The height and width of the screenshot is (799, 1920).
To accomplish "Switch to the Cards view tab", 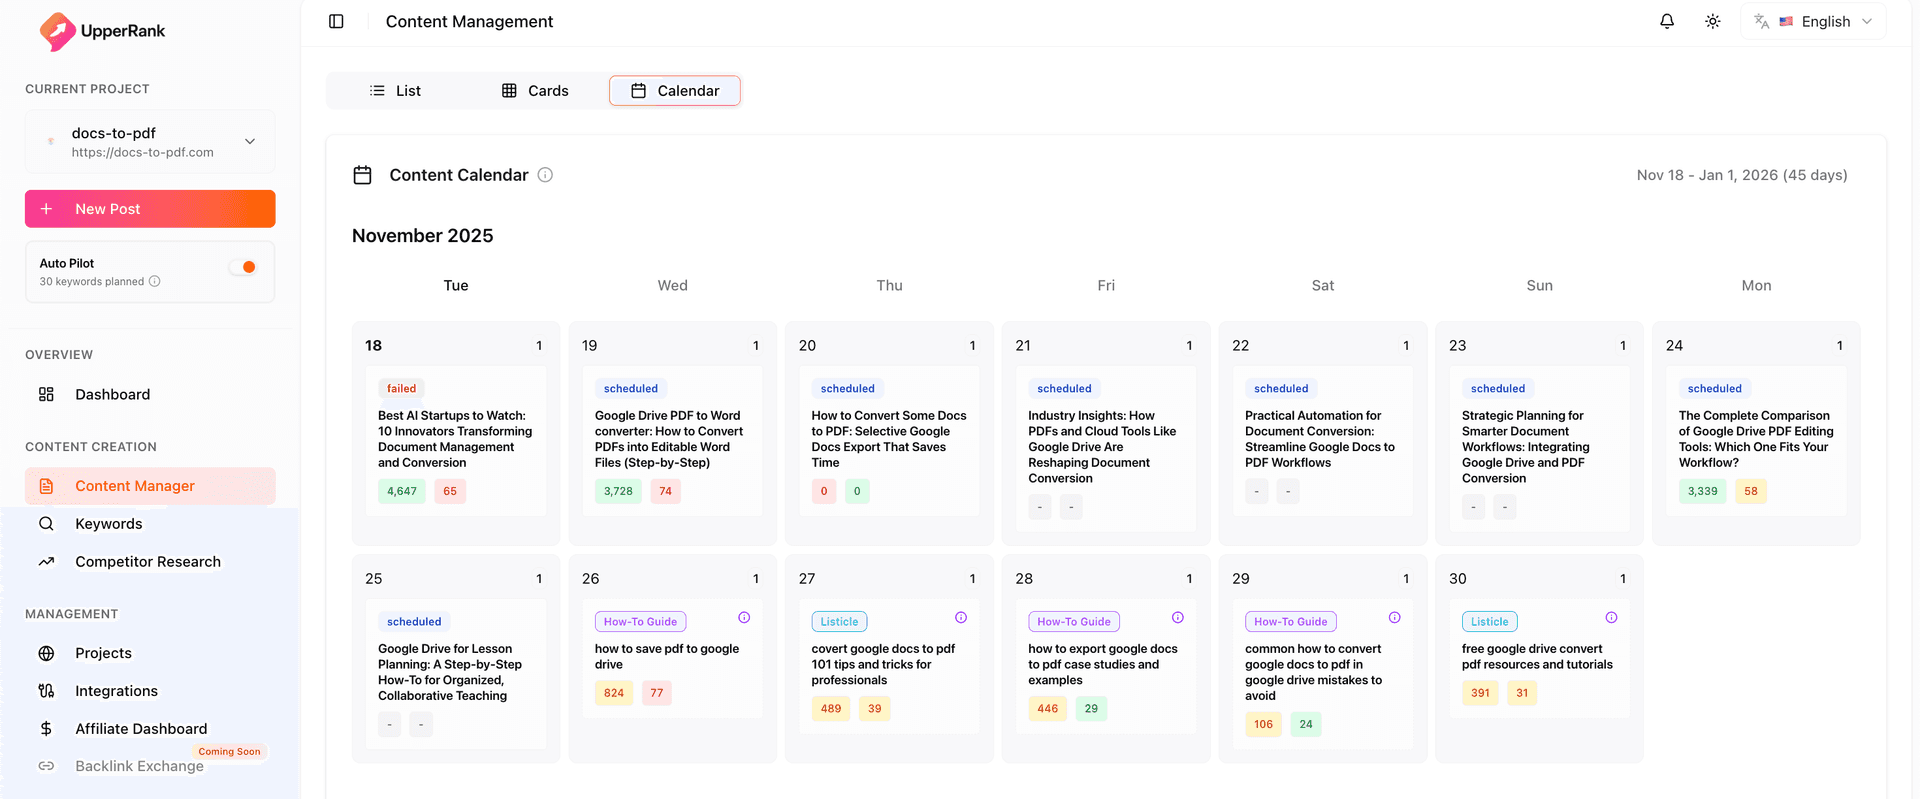I will coord(535,91).
